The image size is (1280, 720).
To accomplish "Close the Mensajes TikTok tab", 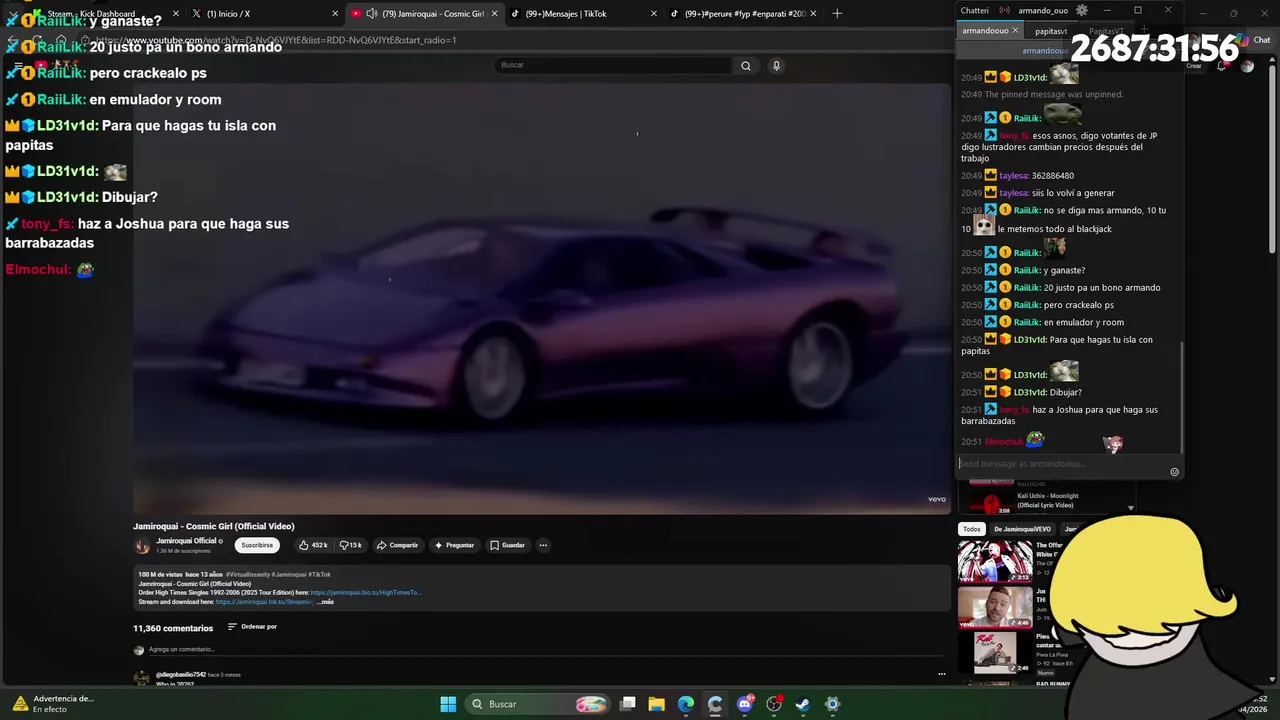I will [653, 13].
